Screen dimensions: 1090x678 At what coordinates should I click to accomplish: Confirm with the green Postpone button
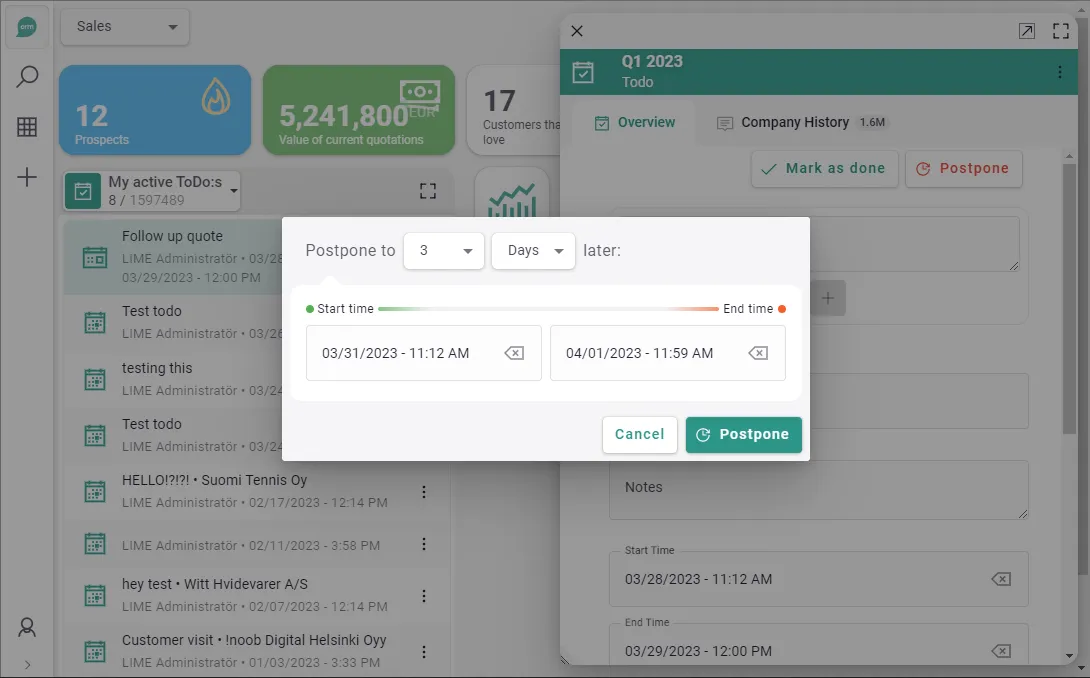point(743,435)
